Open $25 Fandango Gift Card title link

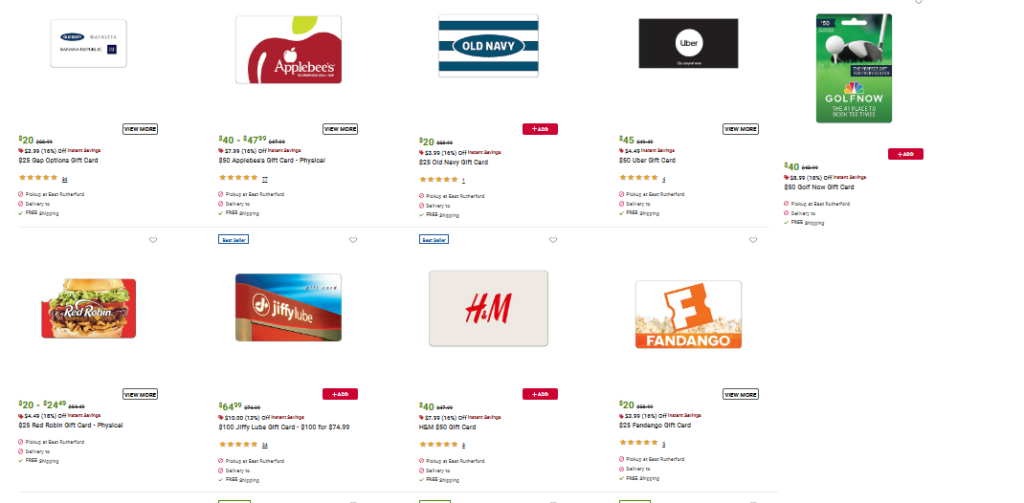tap(657, 425)
